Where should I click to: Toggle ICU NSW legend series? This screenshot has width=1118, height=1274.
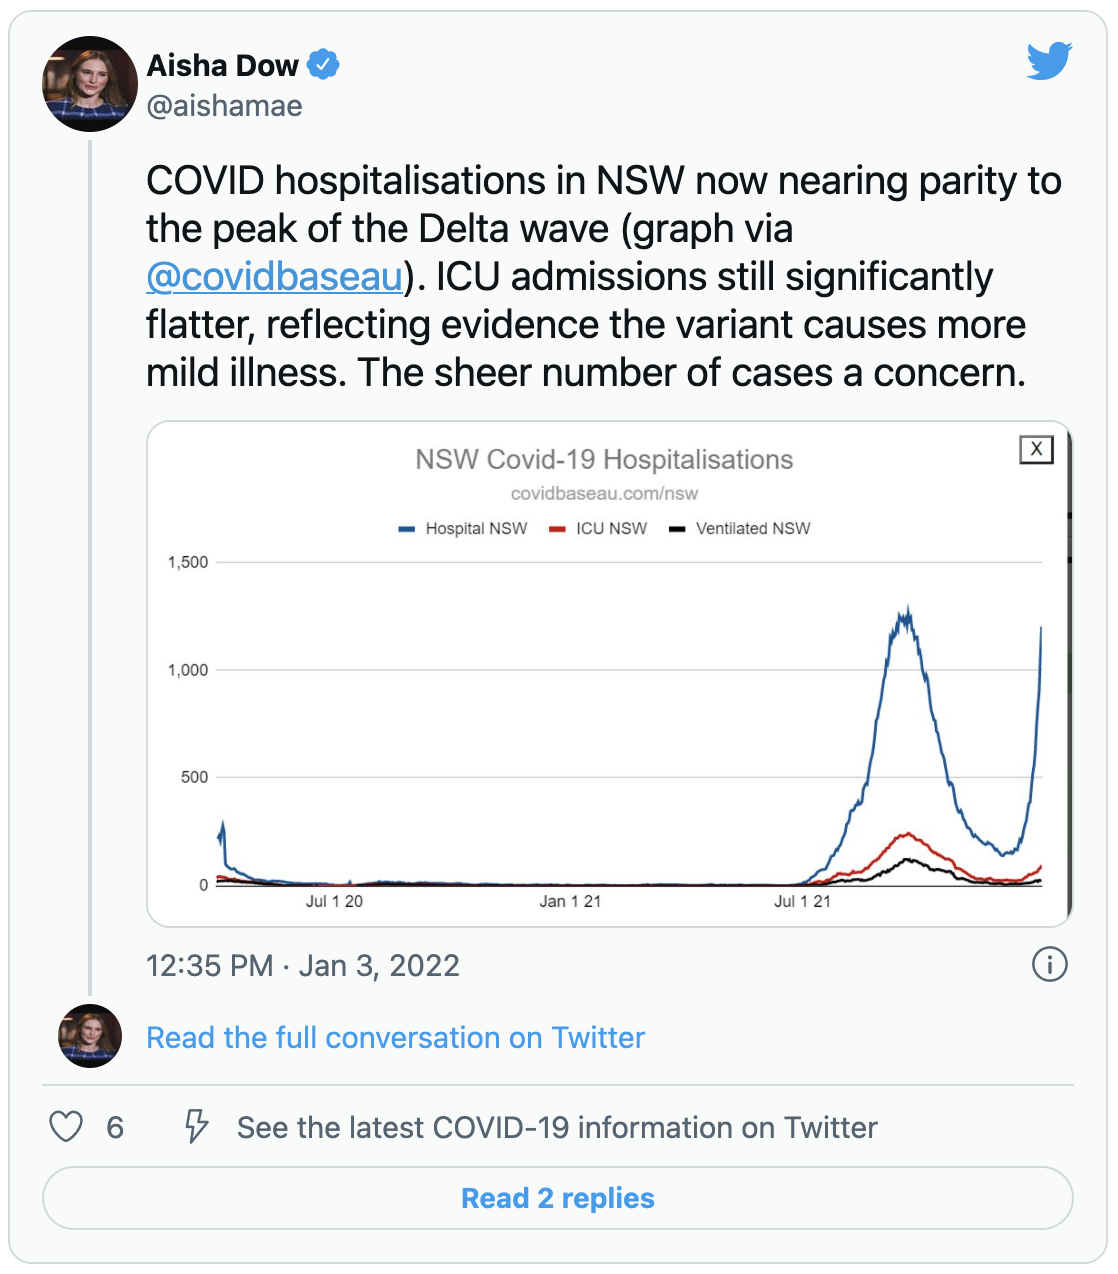tap(598, 529)
